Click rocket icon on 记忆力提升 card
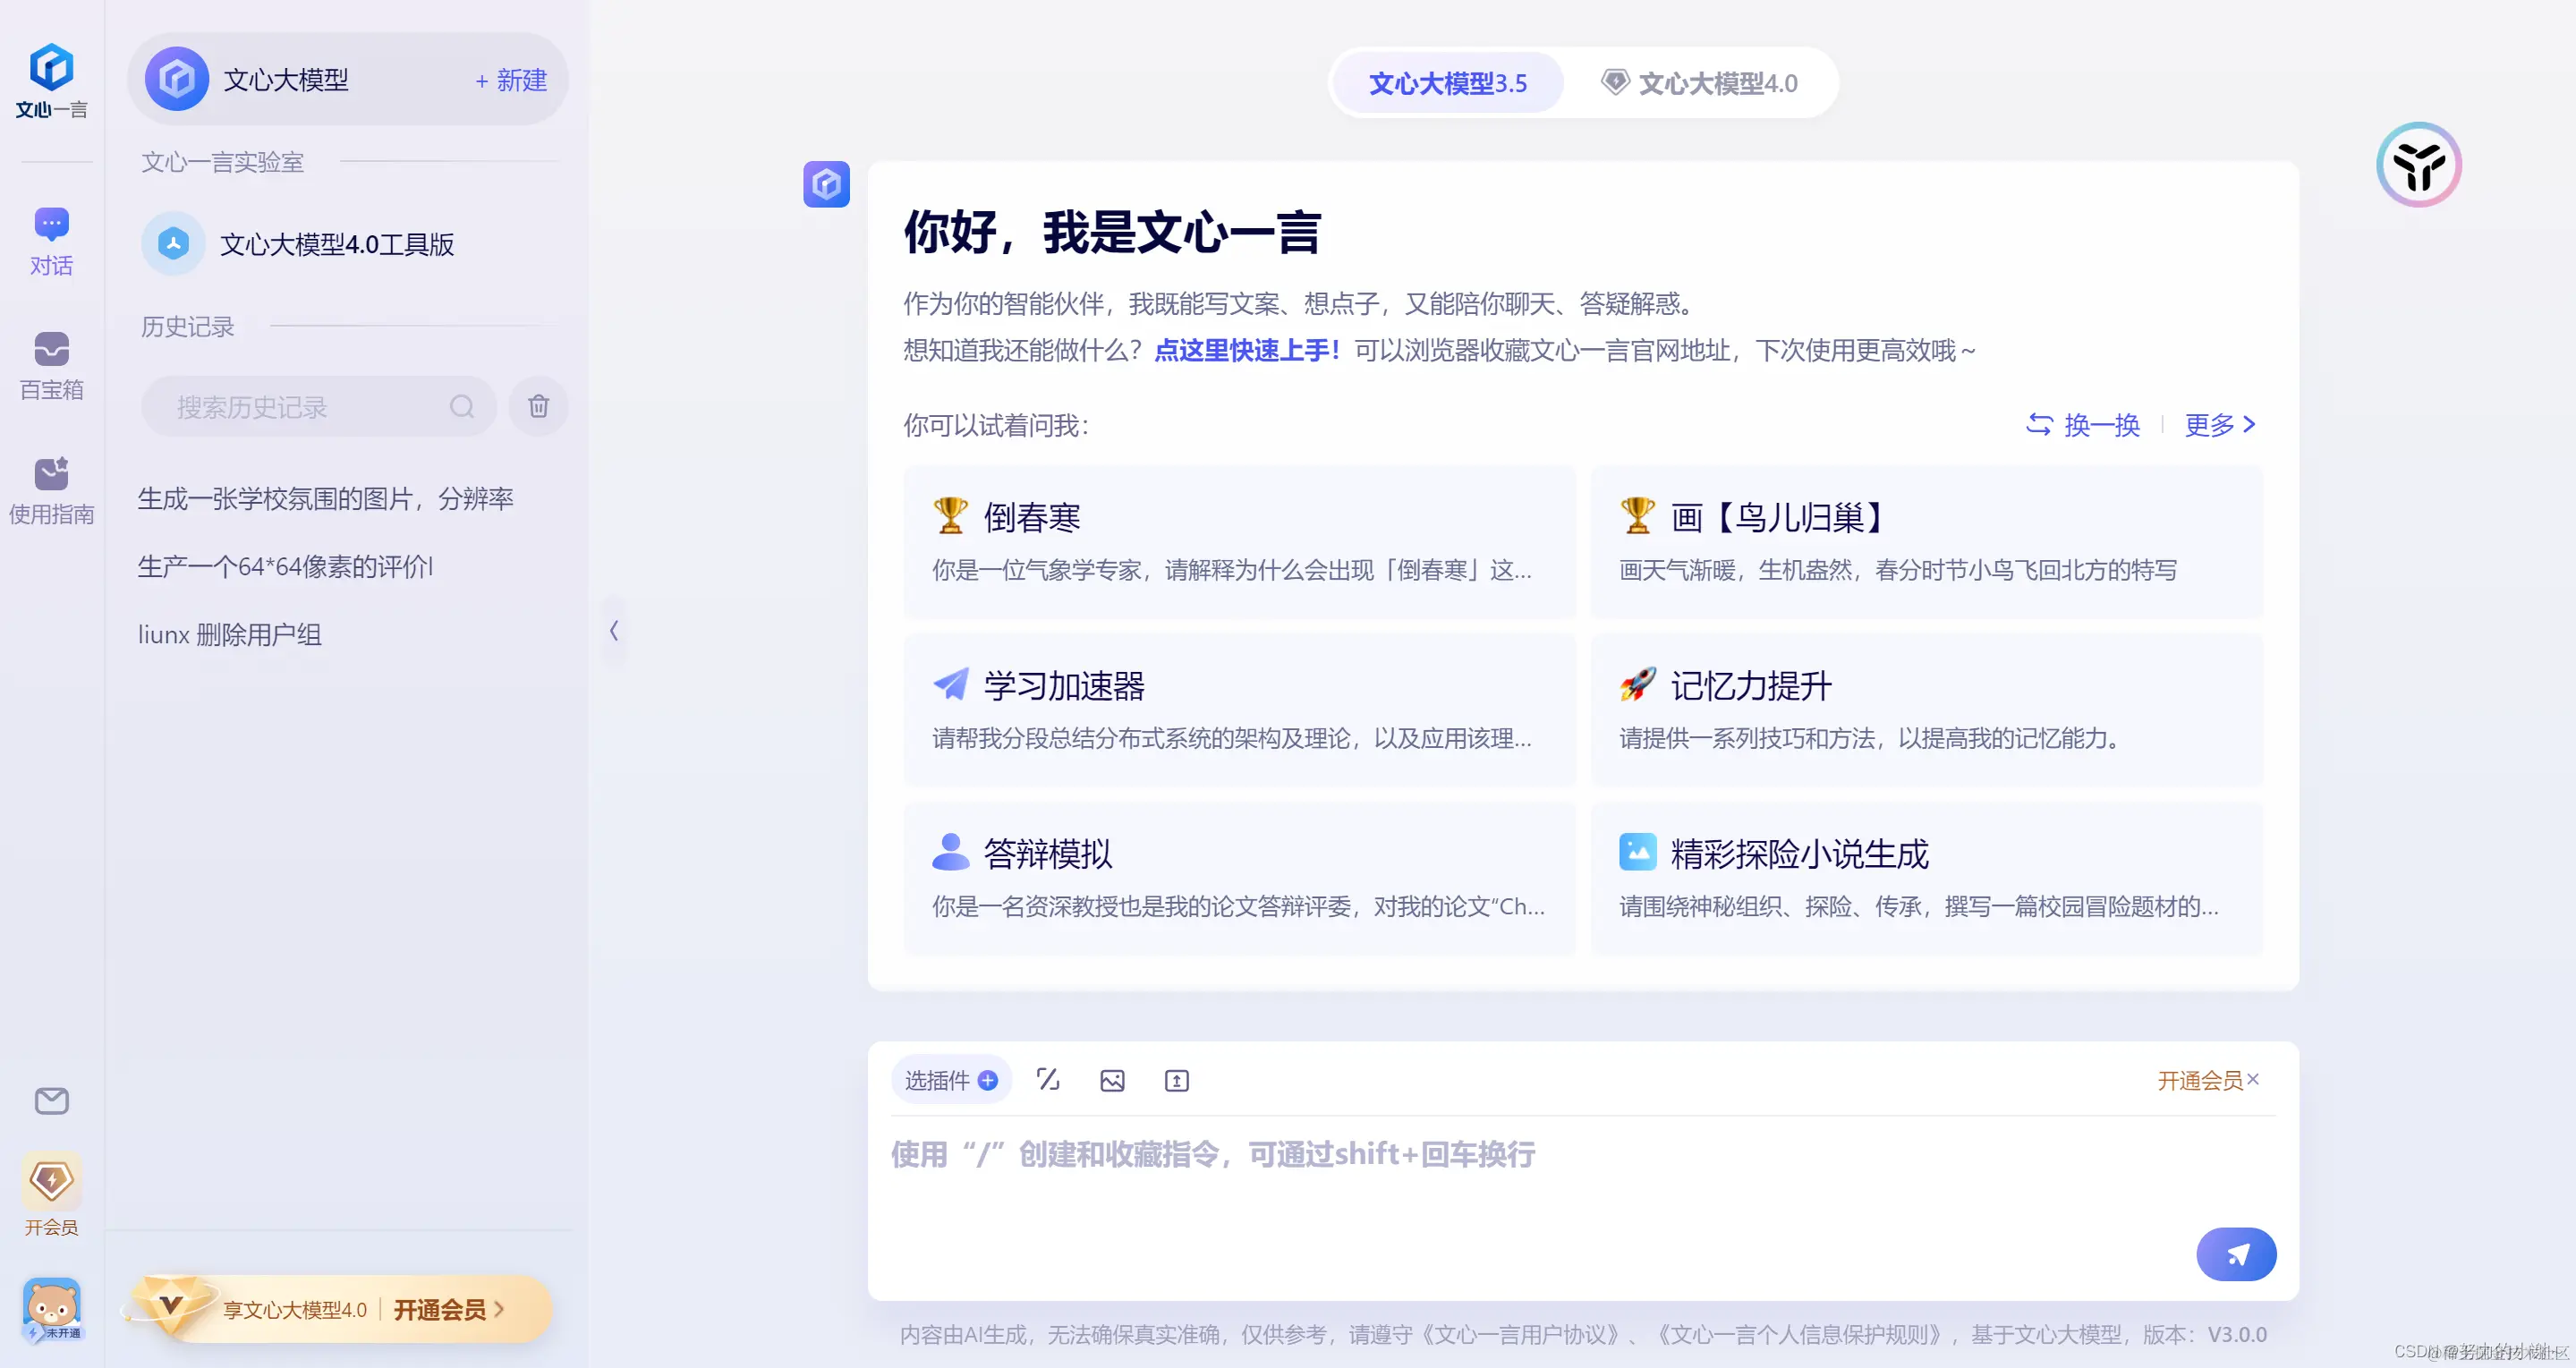Screen dimensions: 2576x1368 [1637, 684]
